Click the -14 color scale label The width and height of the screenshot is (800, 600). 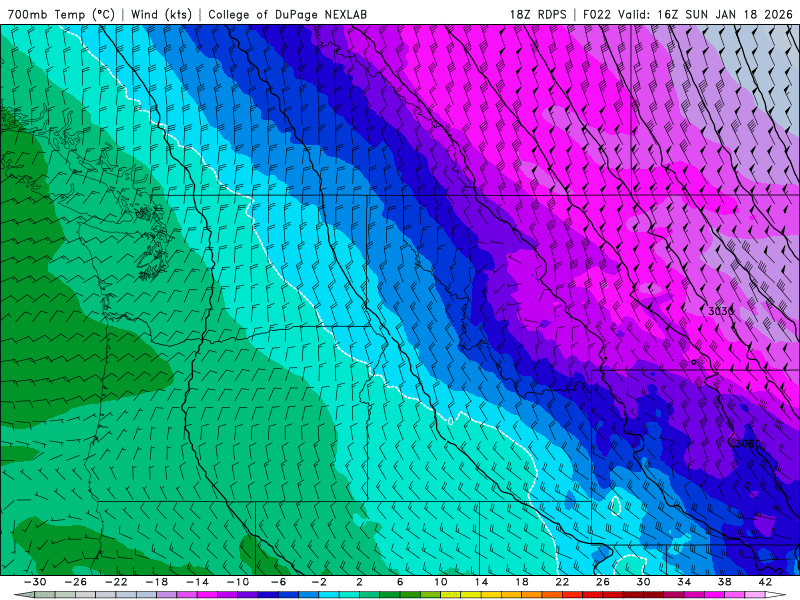pyautogui.click(x=197, y=582)
